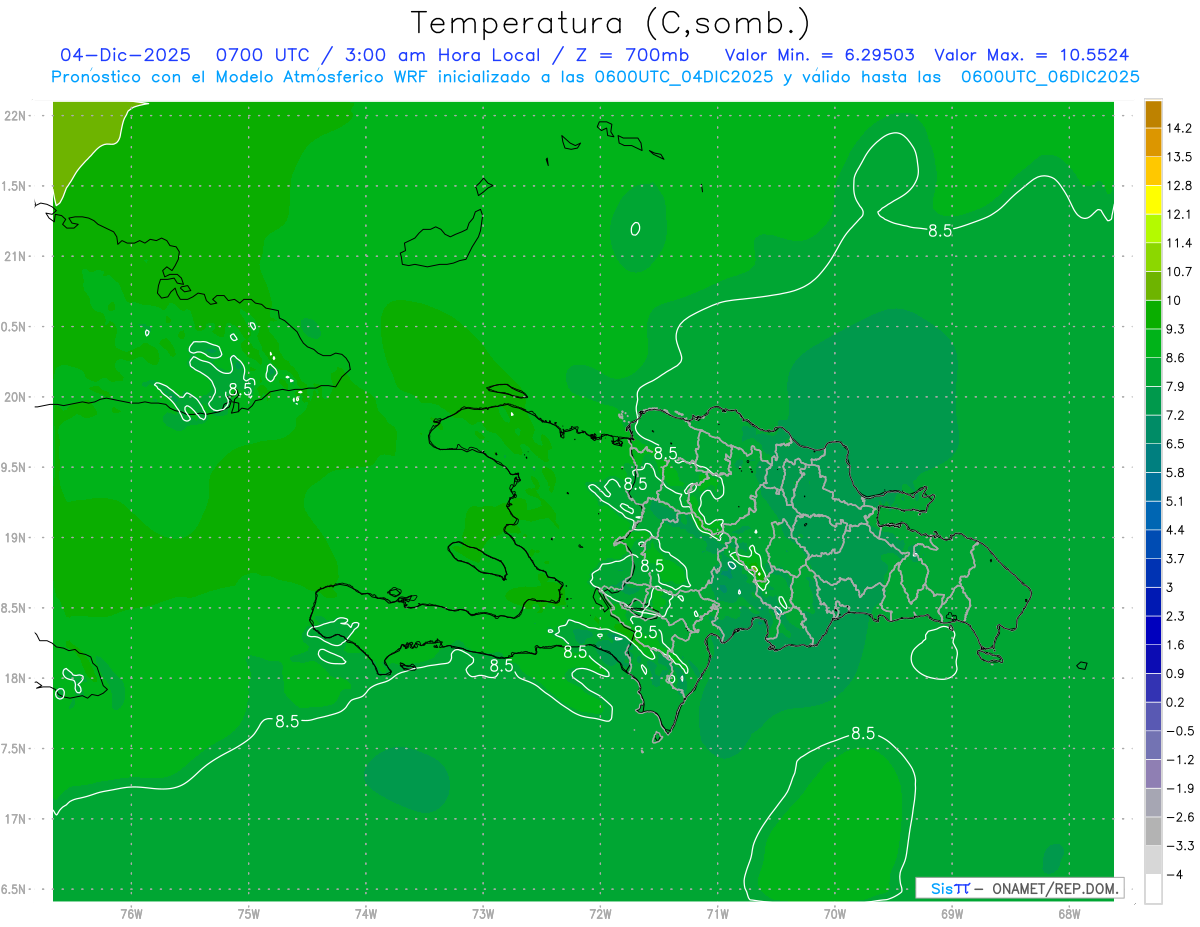Pick the grey swatch between -2.6 and -3.3
Viewport: 1200px width, 927px height.
1153,831
